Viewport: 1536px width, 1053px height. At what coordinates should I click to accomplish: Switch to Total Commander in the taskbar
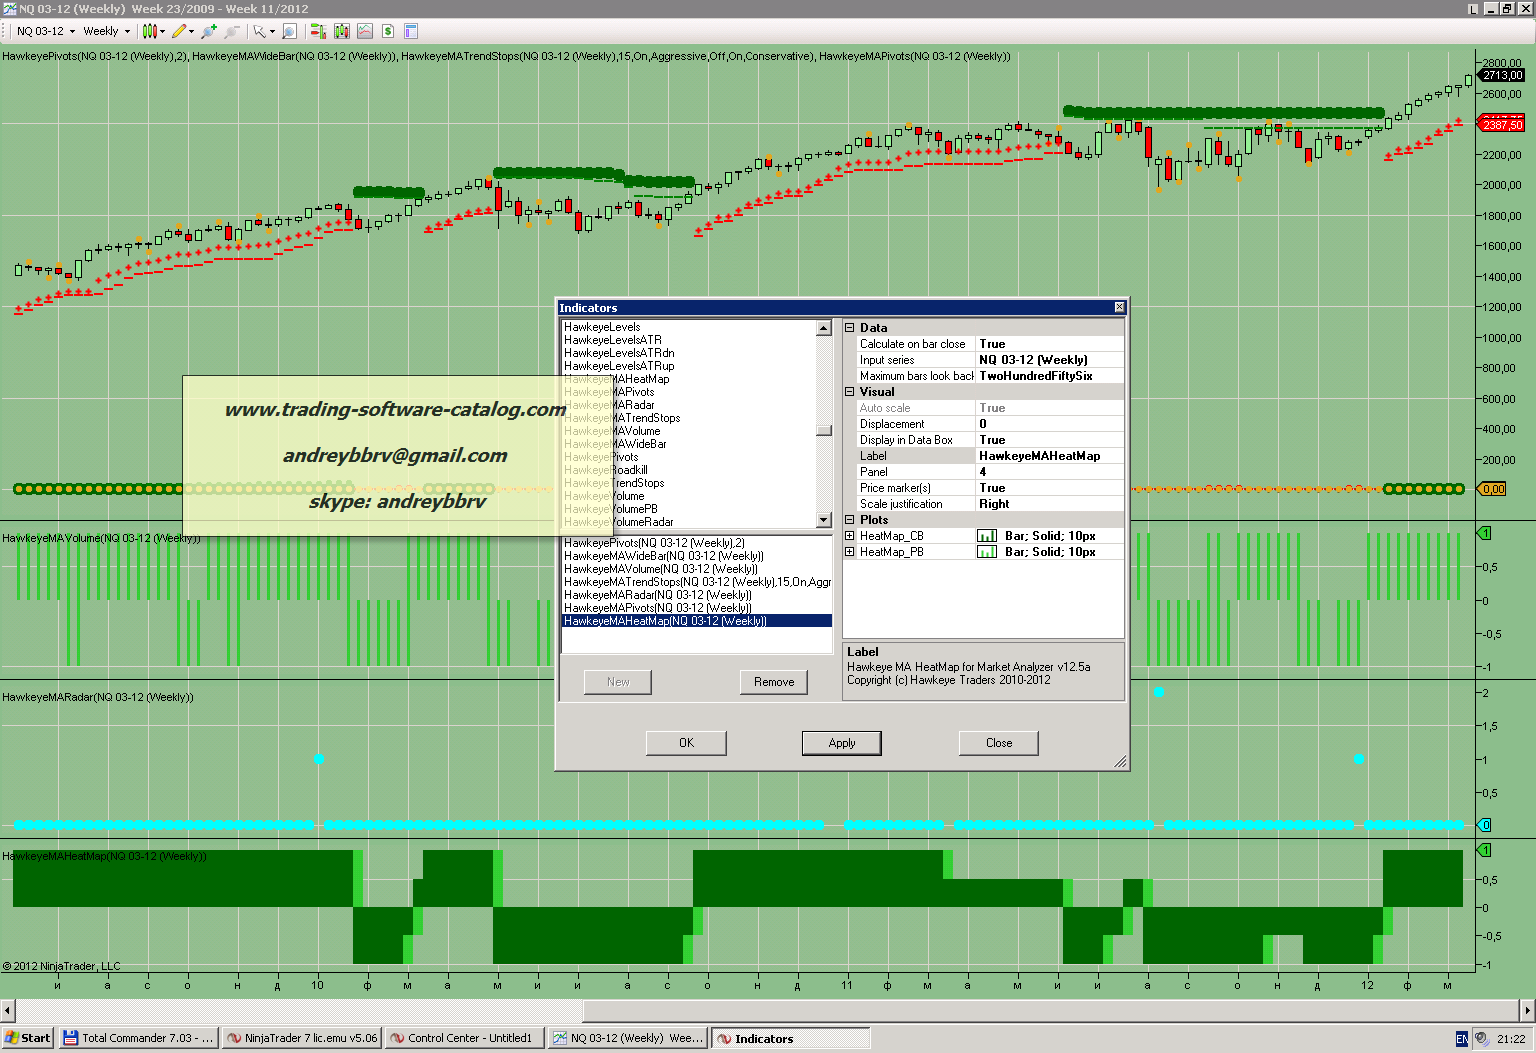[x=138, y=1038]
